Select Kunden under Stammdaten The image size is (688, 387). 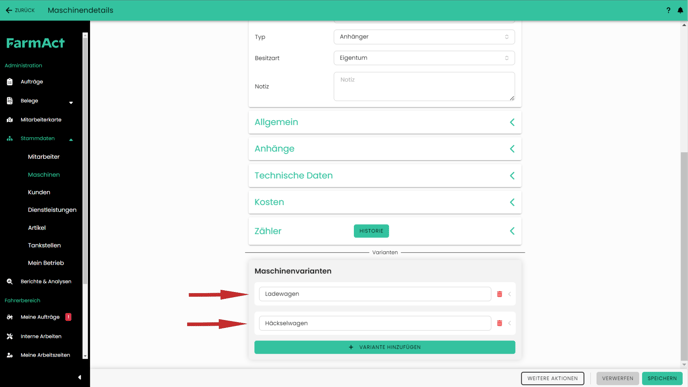point(39,192)
